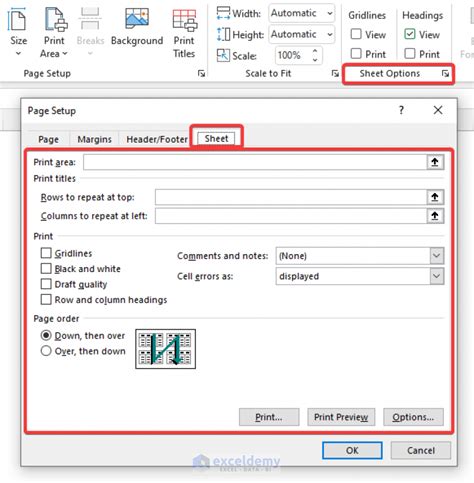Select Over, then down page order
Viewport: 474px width, 483px height.
coord(46,351)
